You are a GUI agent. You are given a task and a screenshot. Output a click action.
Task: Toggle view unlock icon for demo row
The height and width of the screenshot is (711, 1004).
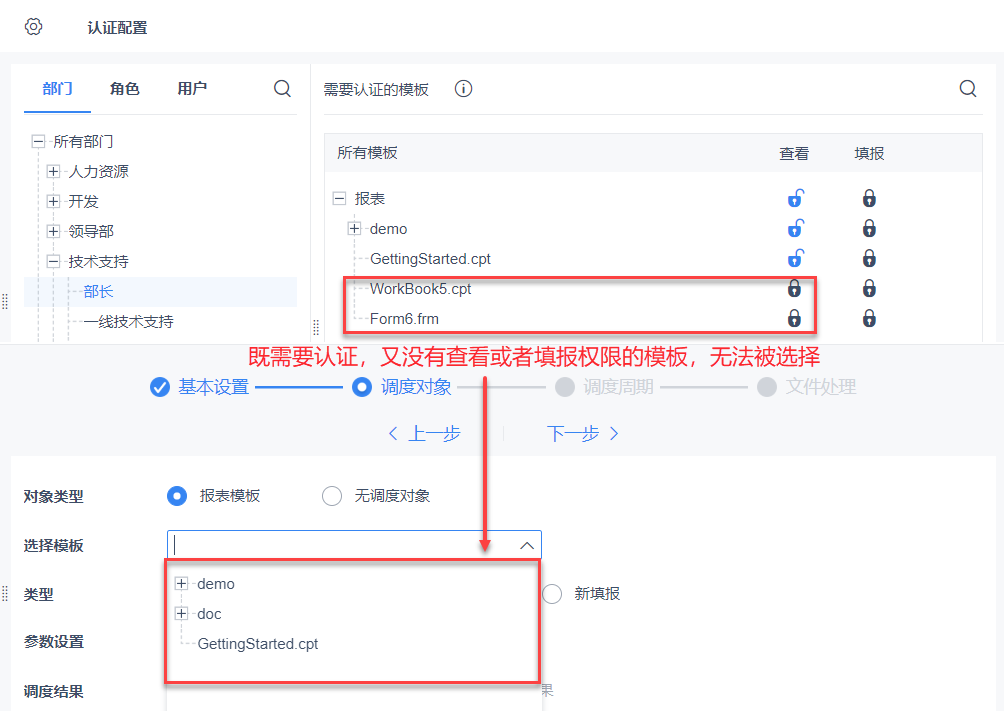click(795, 229)
